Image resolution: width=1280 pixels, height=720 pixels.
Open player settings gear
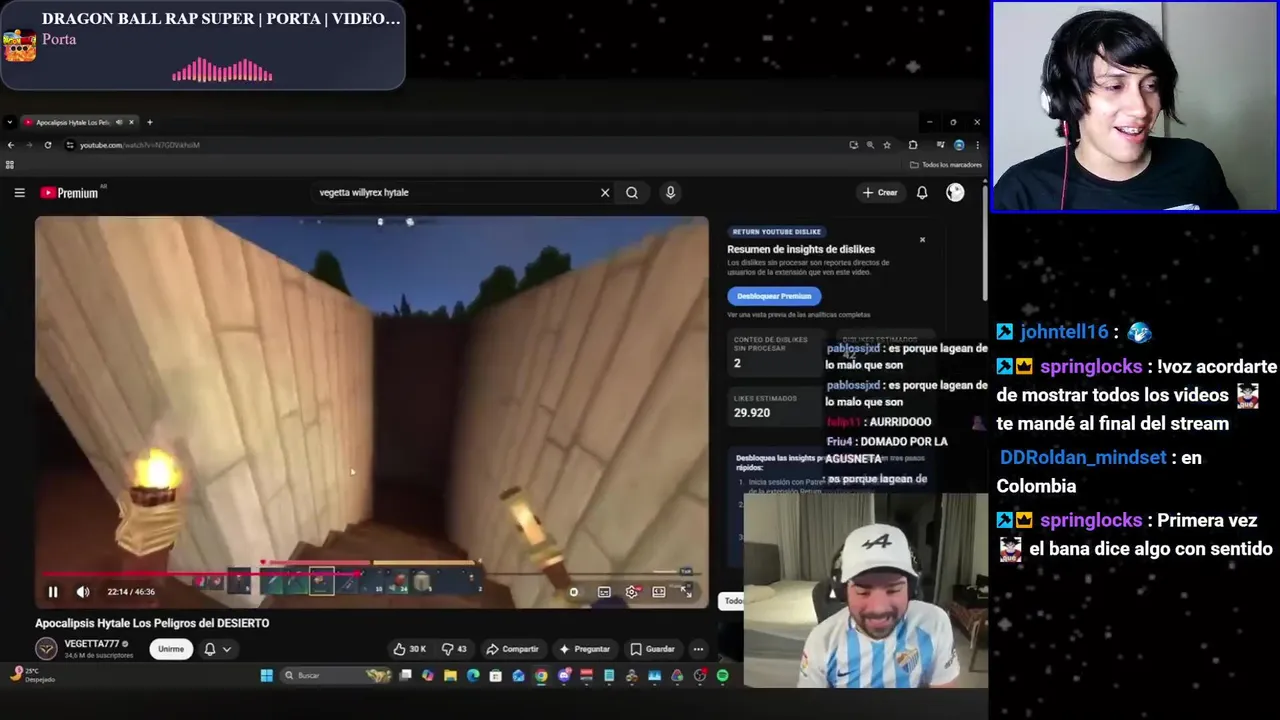point(632,592)
